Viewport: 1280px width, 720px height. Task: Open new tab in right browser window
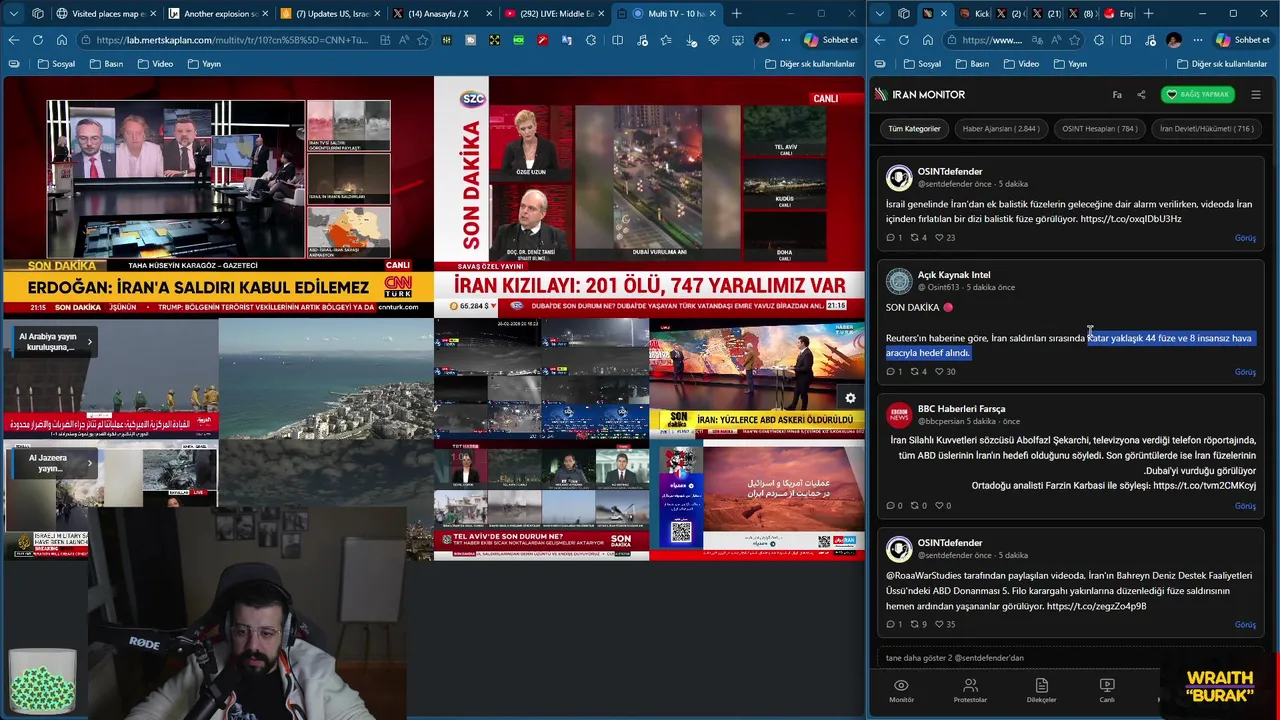1148,14
